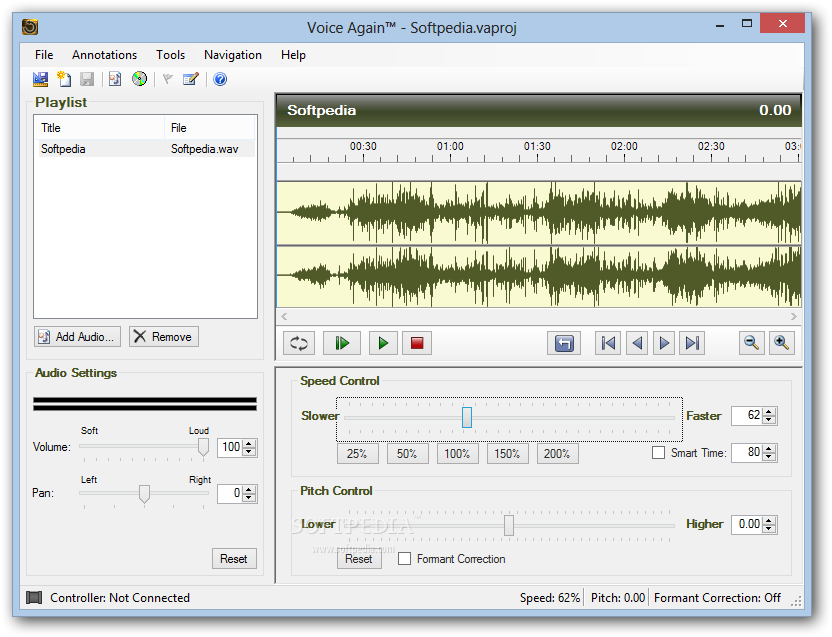
Task: Click the Title column header
Action: pyautogui.click(x=99, y=128)
